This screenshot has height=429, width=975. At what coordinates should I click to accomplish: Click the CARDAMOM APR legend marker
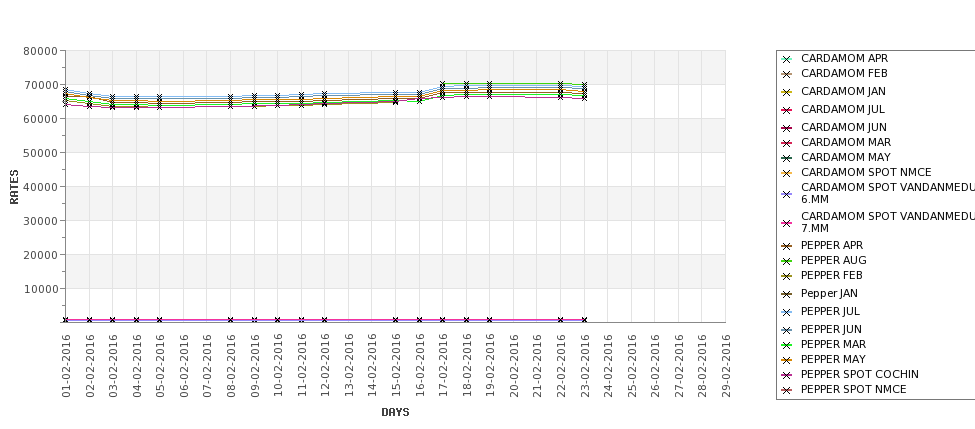787,59
